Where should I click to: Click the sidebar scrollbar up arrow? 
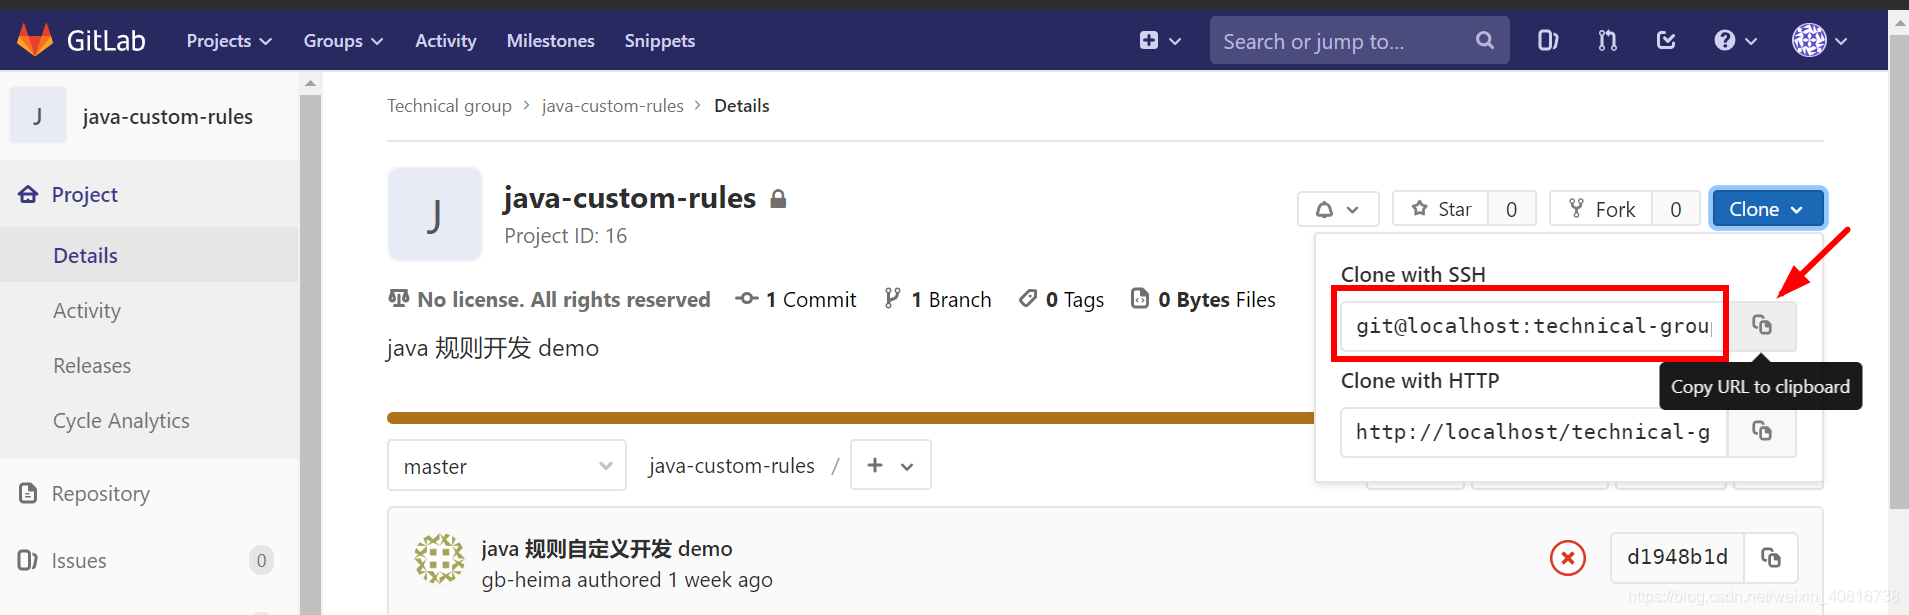point(310,83)
